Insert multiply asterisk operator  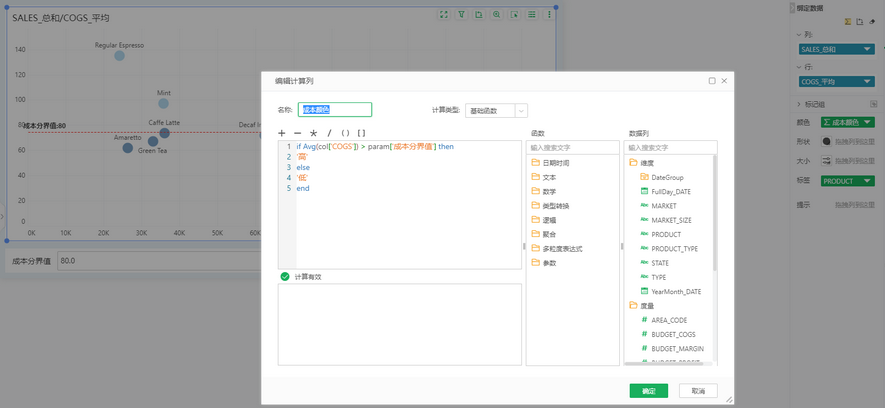point(314,133)
